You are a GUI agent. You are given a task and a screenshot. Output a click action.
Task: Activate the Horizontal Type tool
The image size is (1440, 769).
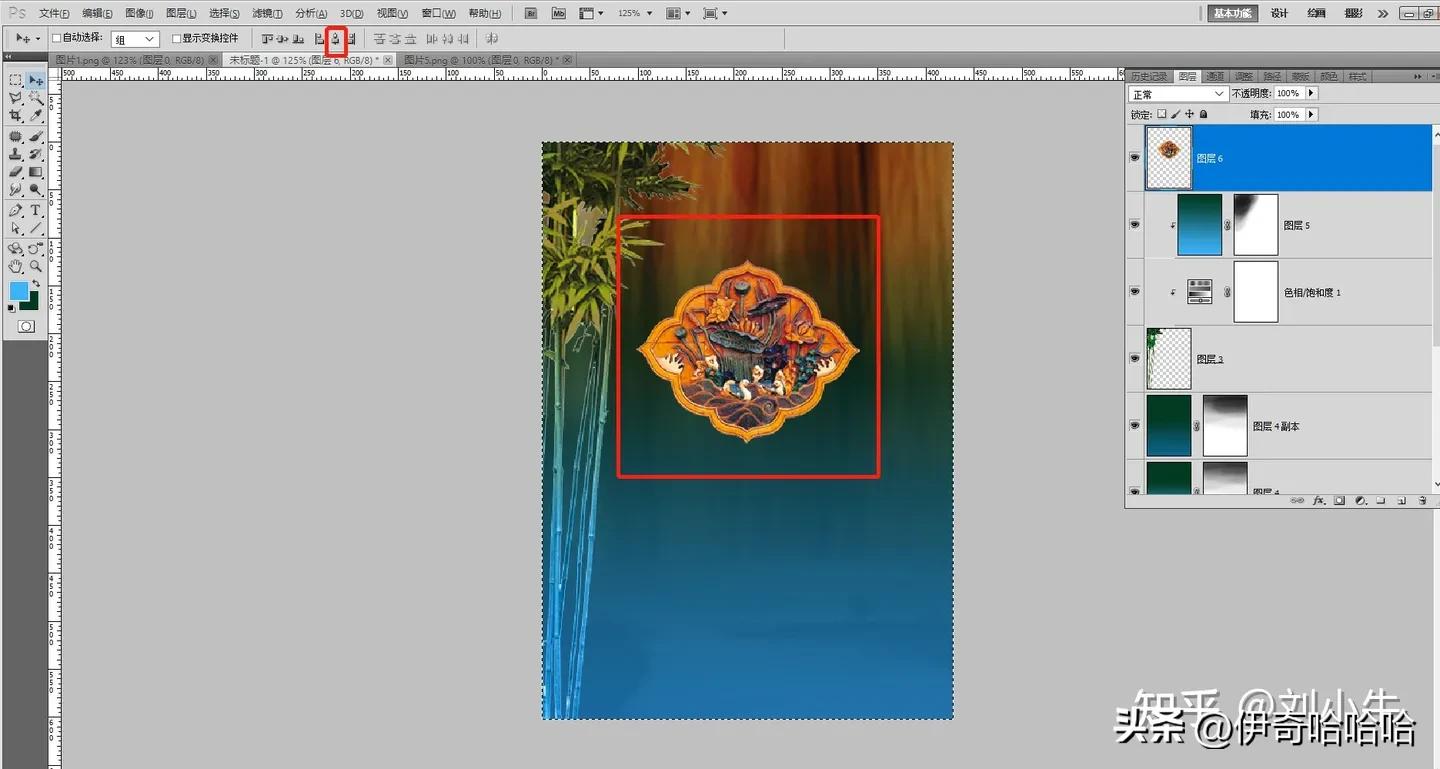35,211
